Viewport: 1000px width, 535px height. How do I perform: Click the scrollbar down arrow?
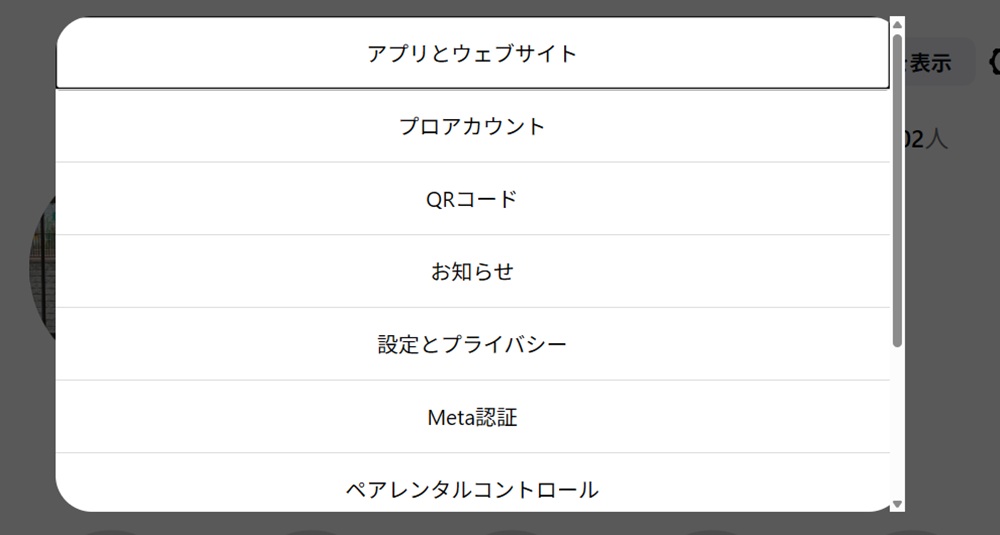pos(897,504)
